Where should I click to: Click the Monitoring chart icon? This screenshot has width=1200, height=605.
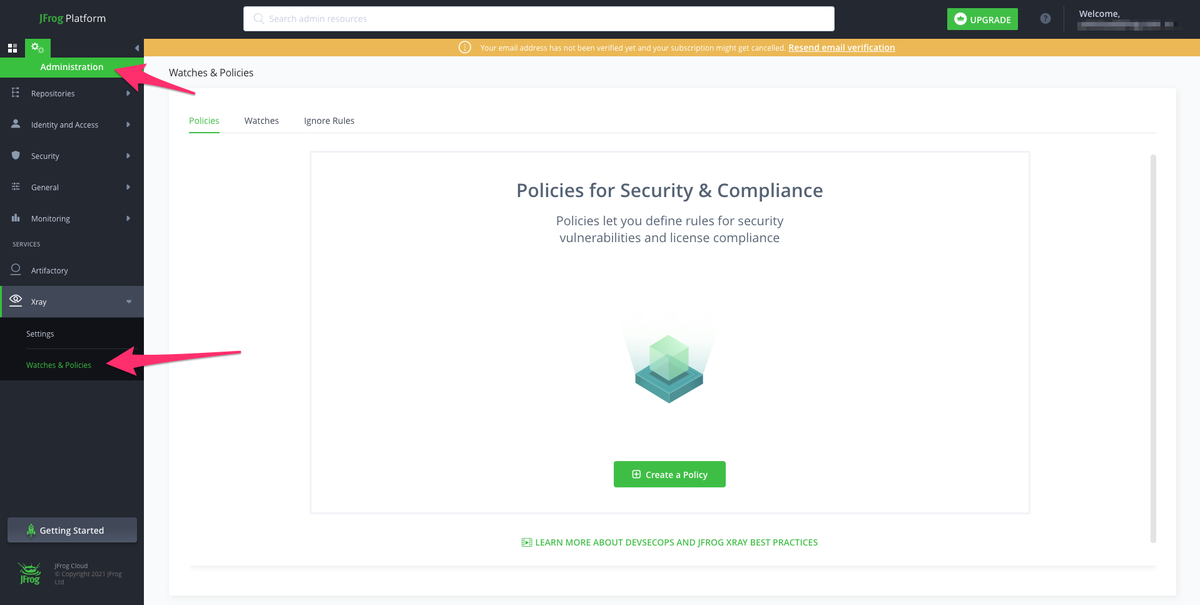click(x=15, y=218)
